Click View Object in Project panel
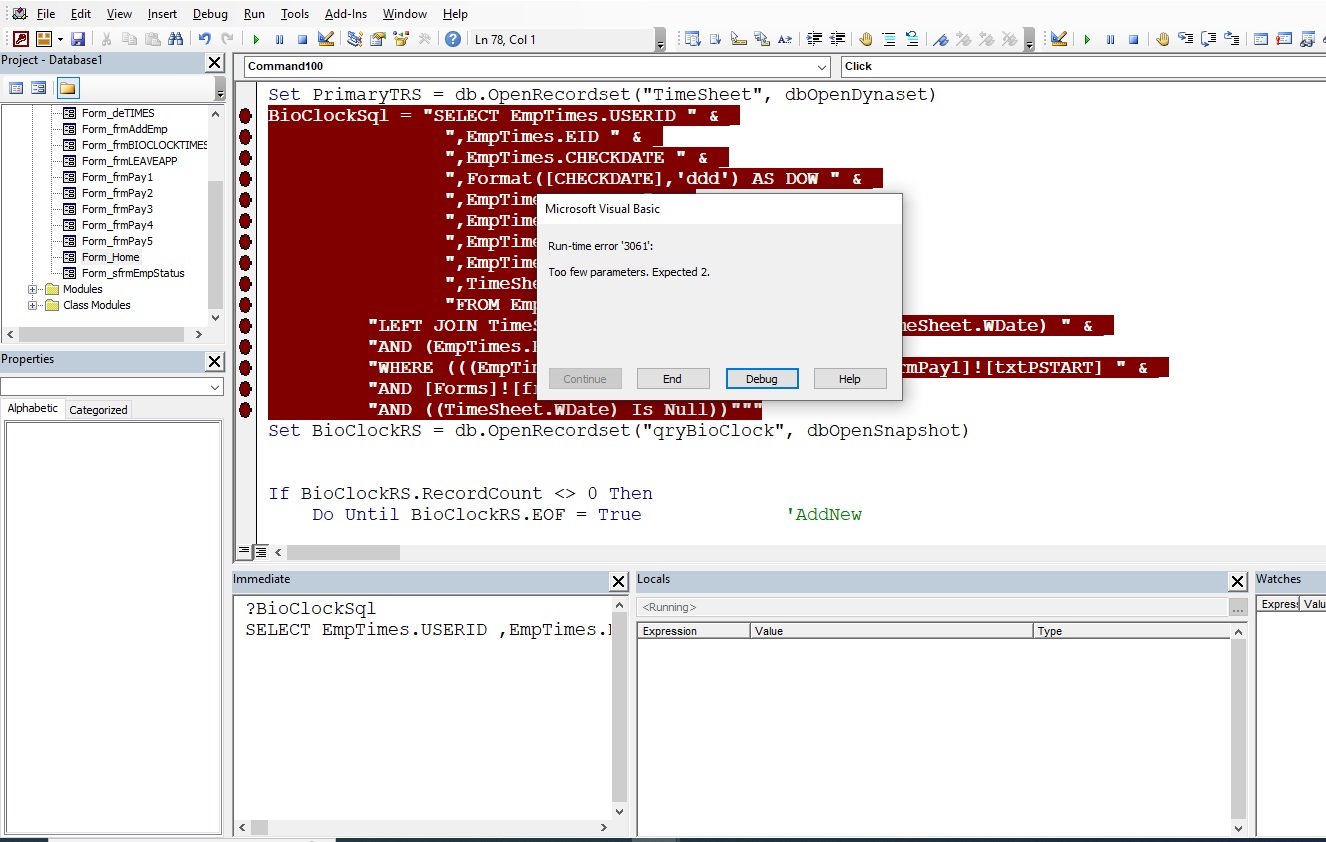 (38, 88)
